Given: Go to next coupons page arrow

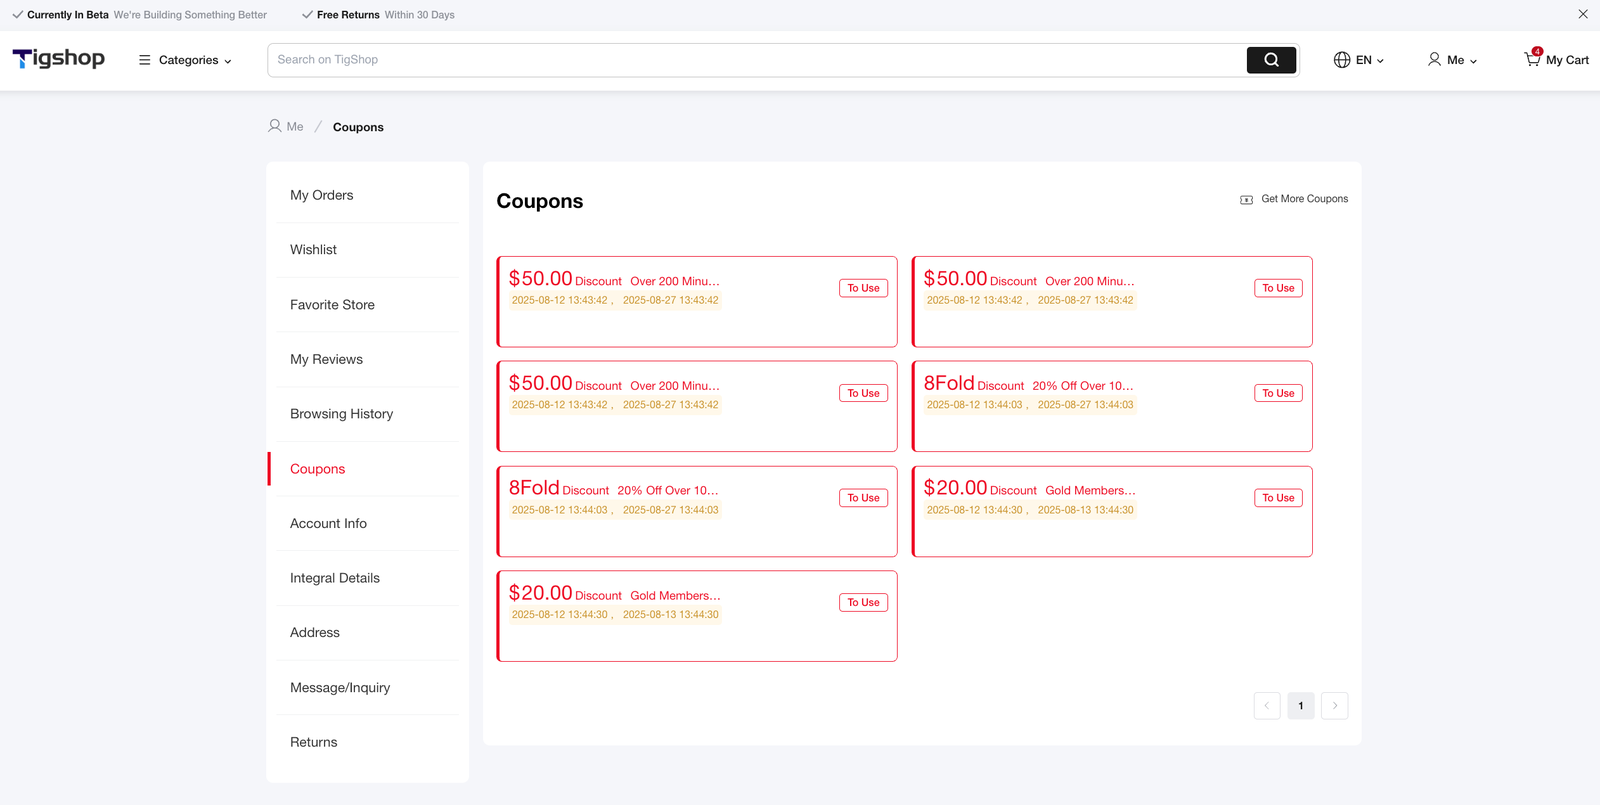Looking at the screenshot, I should pyautogui.click(x=1334, y=706).
